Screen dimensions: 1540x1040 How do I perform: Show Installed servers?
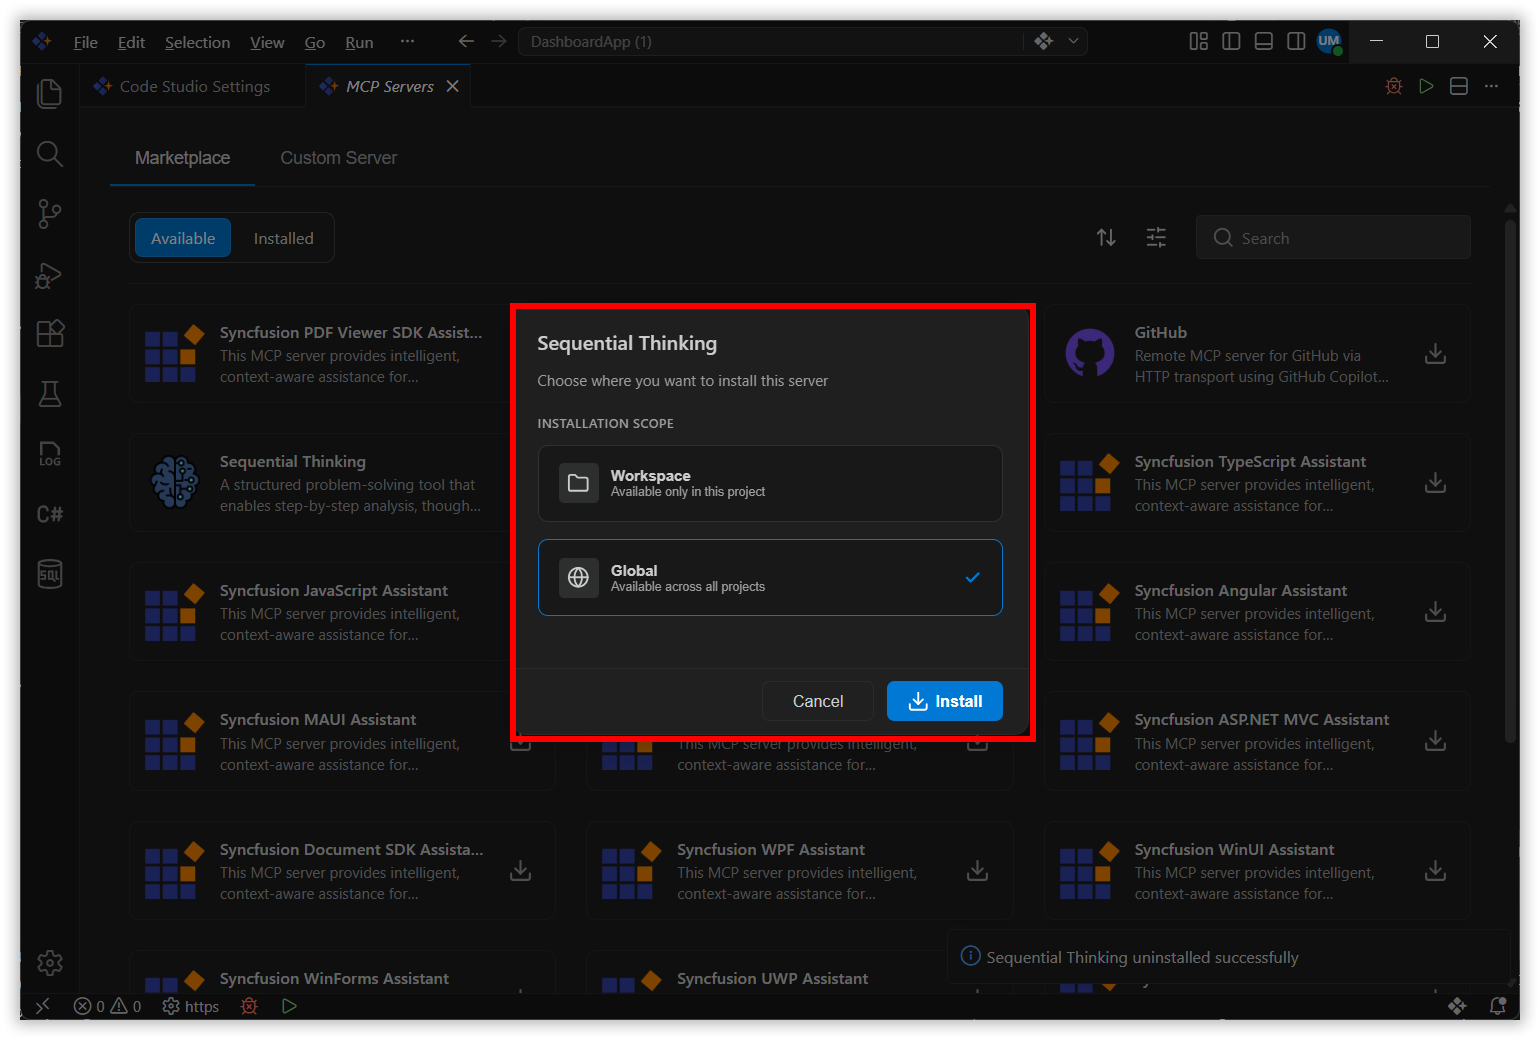point(283,238)
